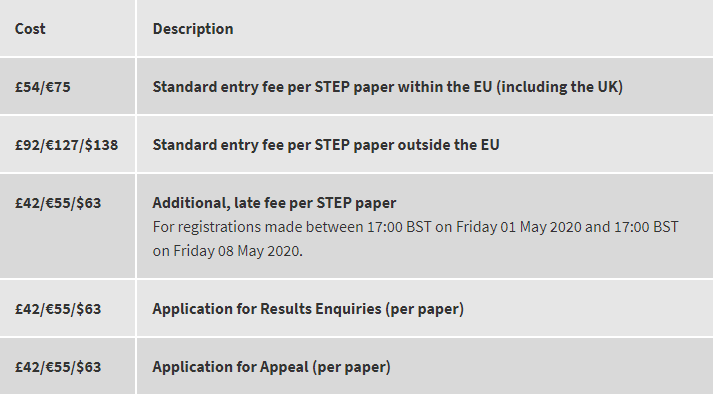This screenshot has width=713, height=395.
Task: Click the registrations date range sentence
Action: pyautogui.click(x=416, y=239)
